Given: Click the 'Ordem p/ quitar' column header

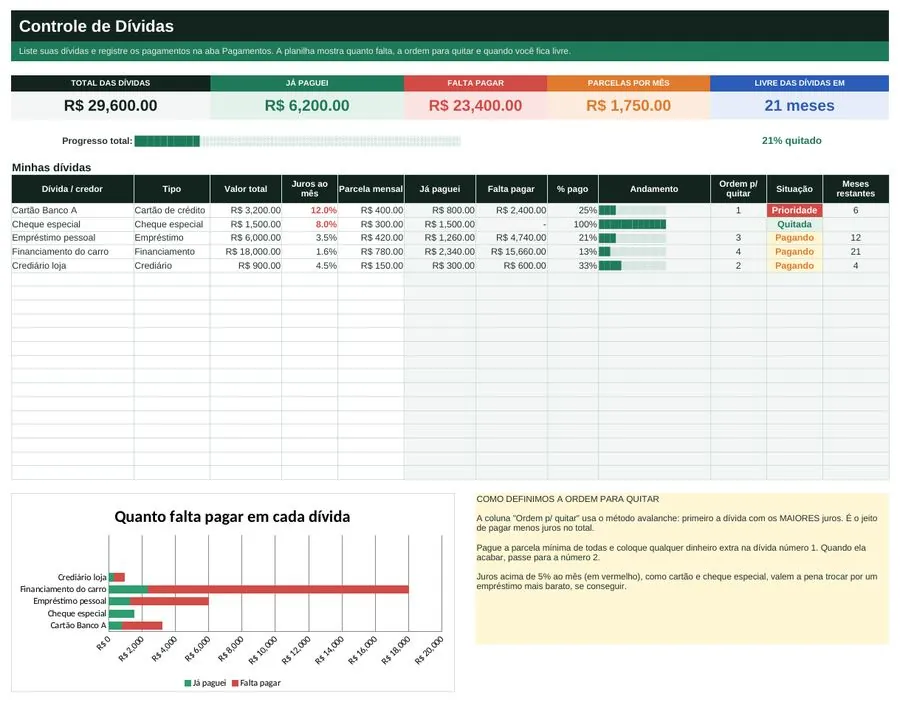Looking at the screenshot, I should click(x=738, y=189).
